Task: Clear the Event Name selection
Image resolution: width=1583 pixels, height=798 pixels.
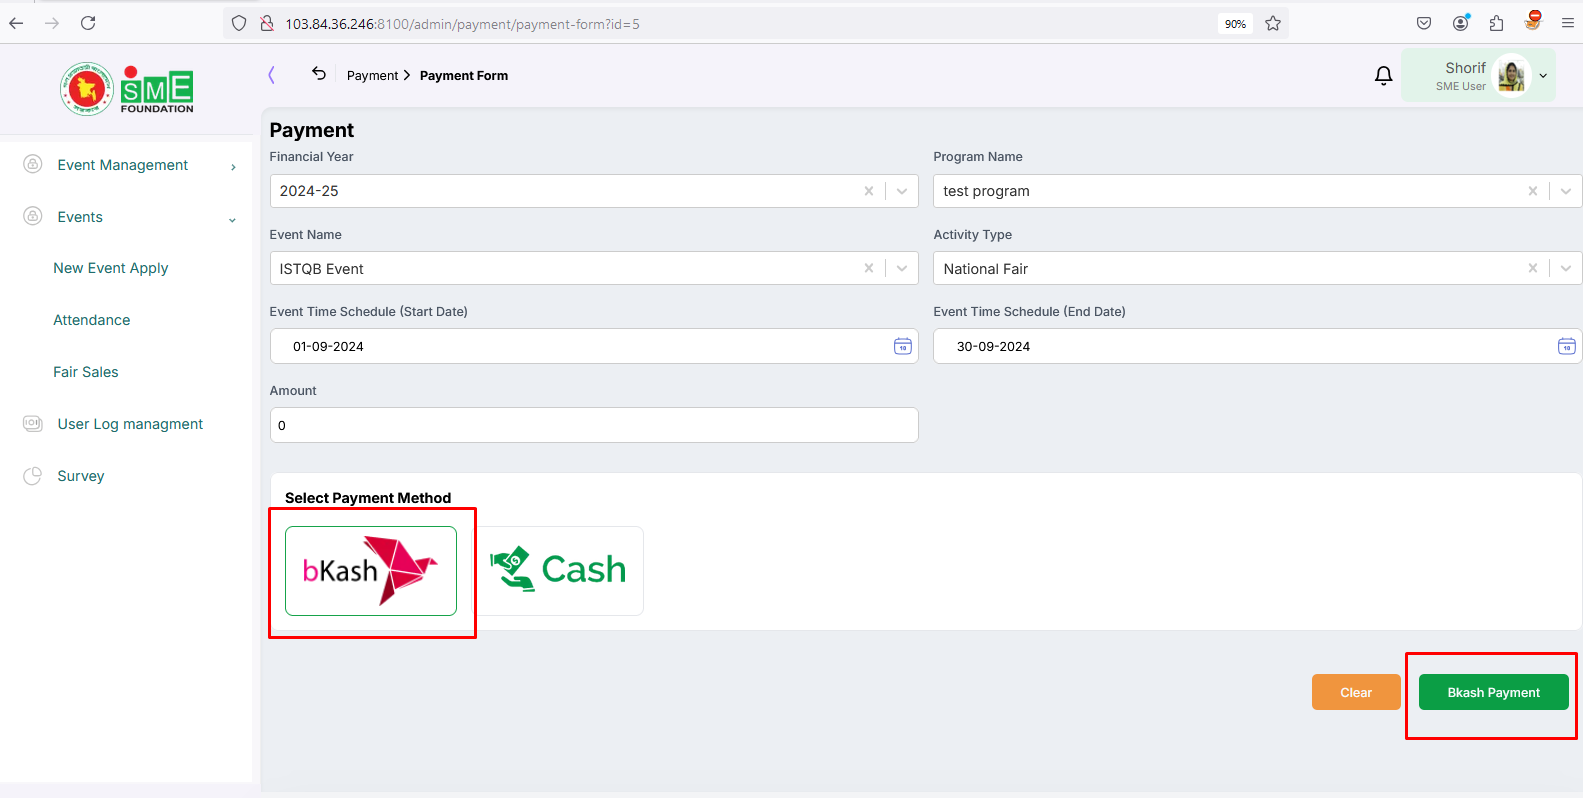Action: tap(869, 268)
